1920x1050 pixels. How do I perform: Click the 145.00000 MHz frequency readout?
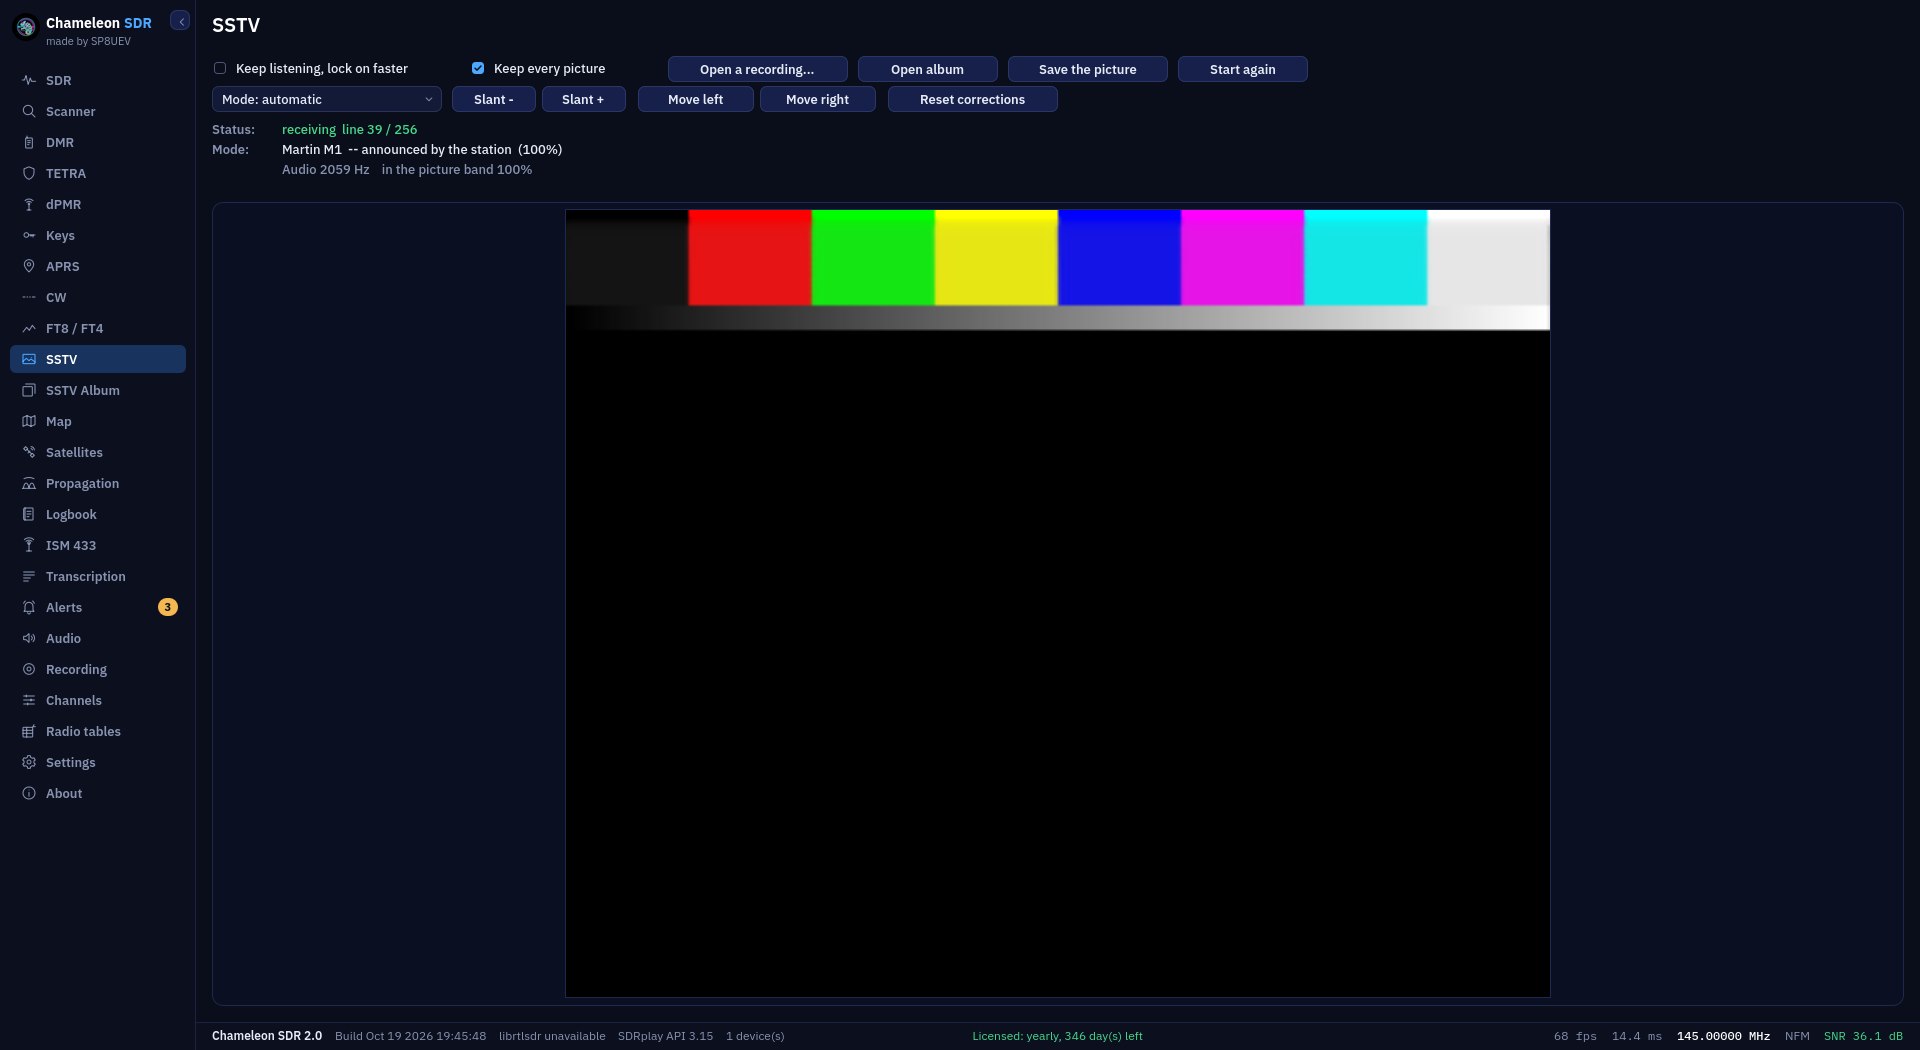pyautogui.click(x=1723, y=1036)
